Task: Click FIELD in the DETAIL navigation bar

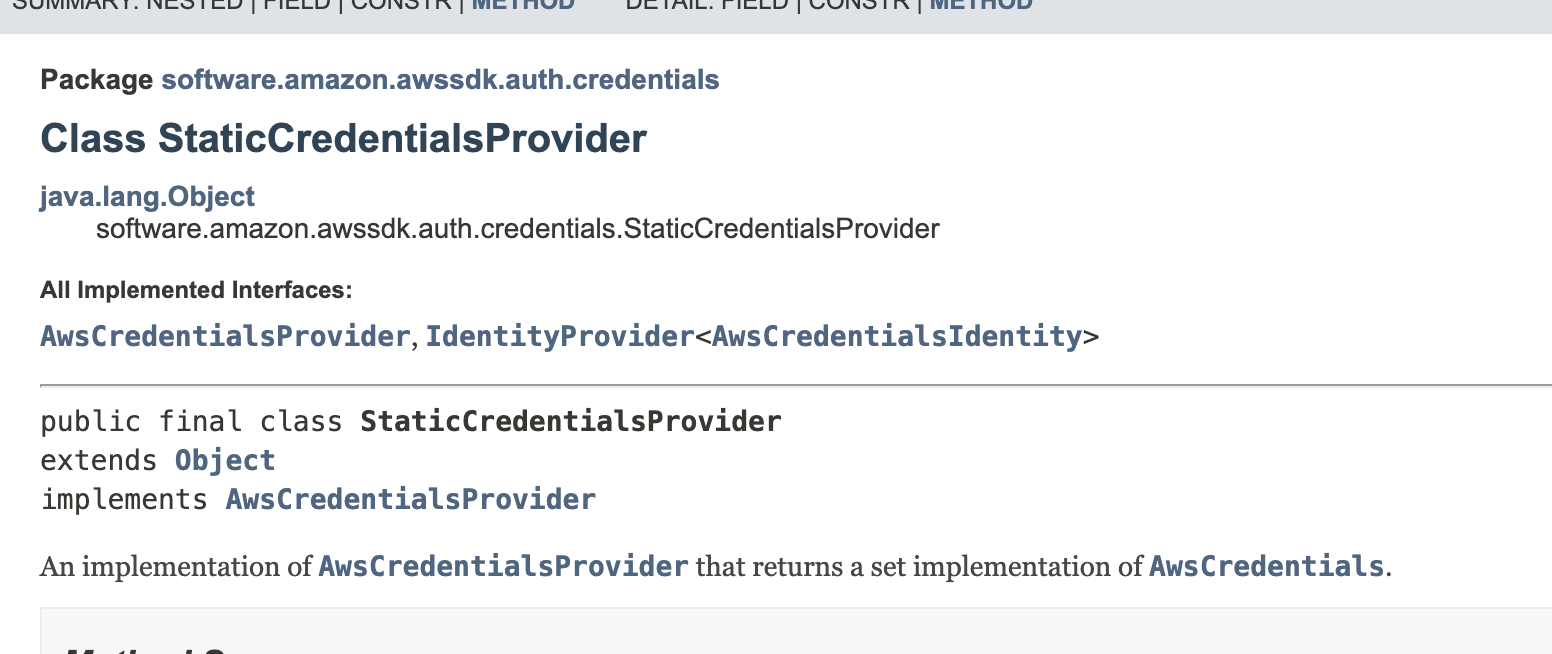Action: click(755, 5)
